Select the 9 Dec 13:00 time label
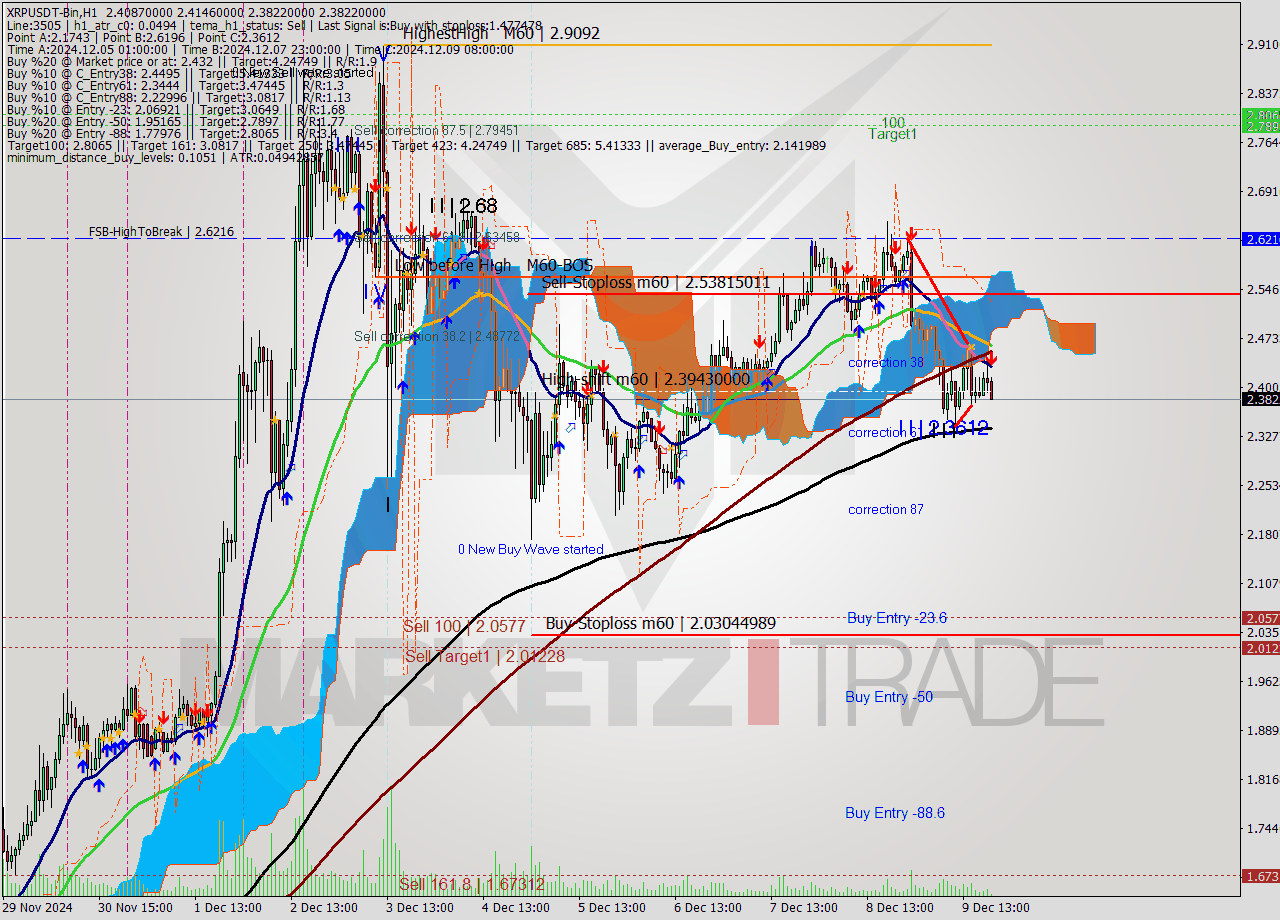Screen dimensions: 1280x920 point(995,908)
